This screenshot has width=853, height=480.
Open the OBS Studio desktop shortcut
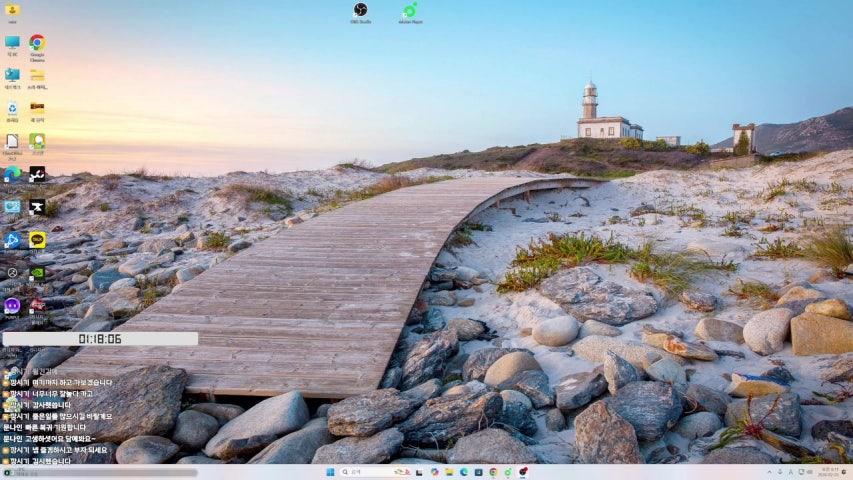(x=360, y=10)
